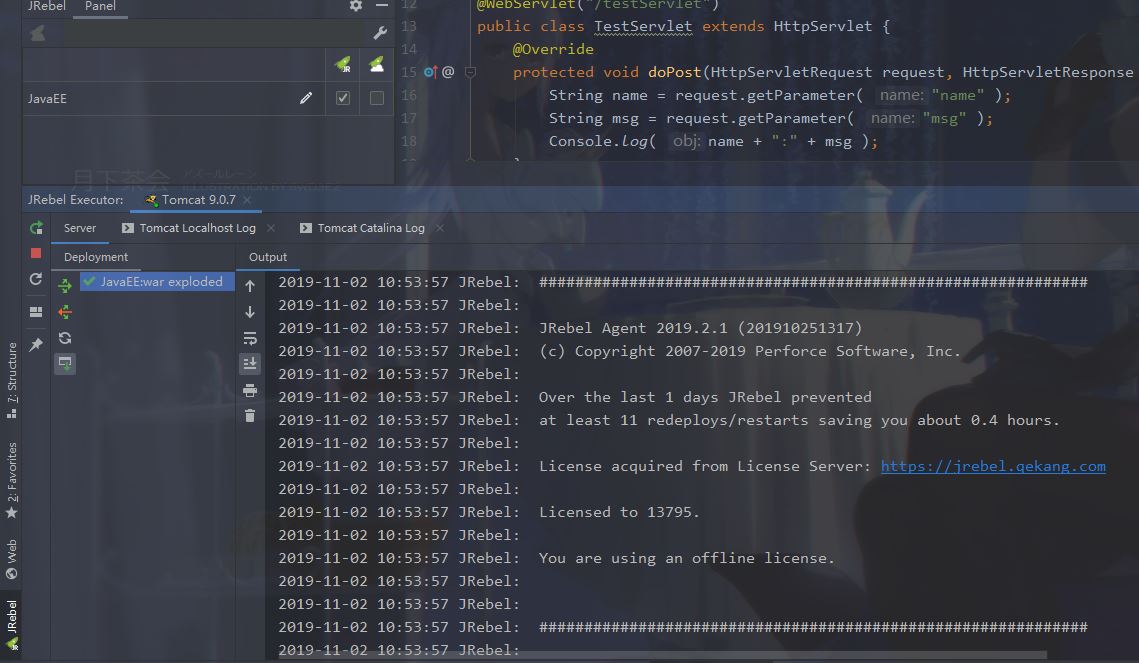The height and width of the screenshot is (663, 1139).
Task: Close Tomcat Localhost Log tab
Action: 271,228
